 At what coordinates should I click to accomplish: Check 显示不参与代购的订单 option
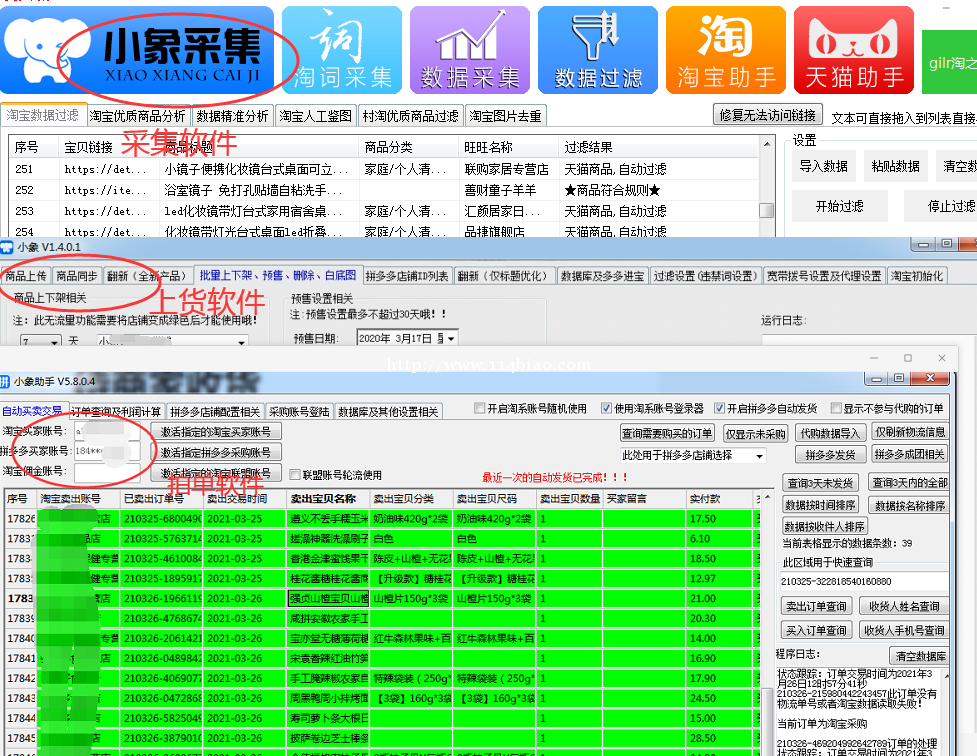836,408
